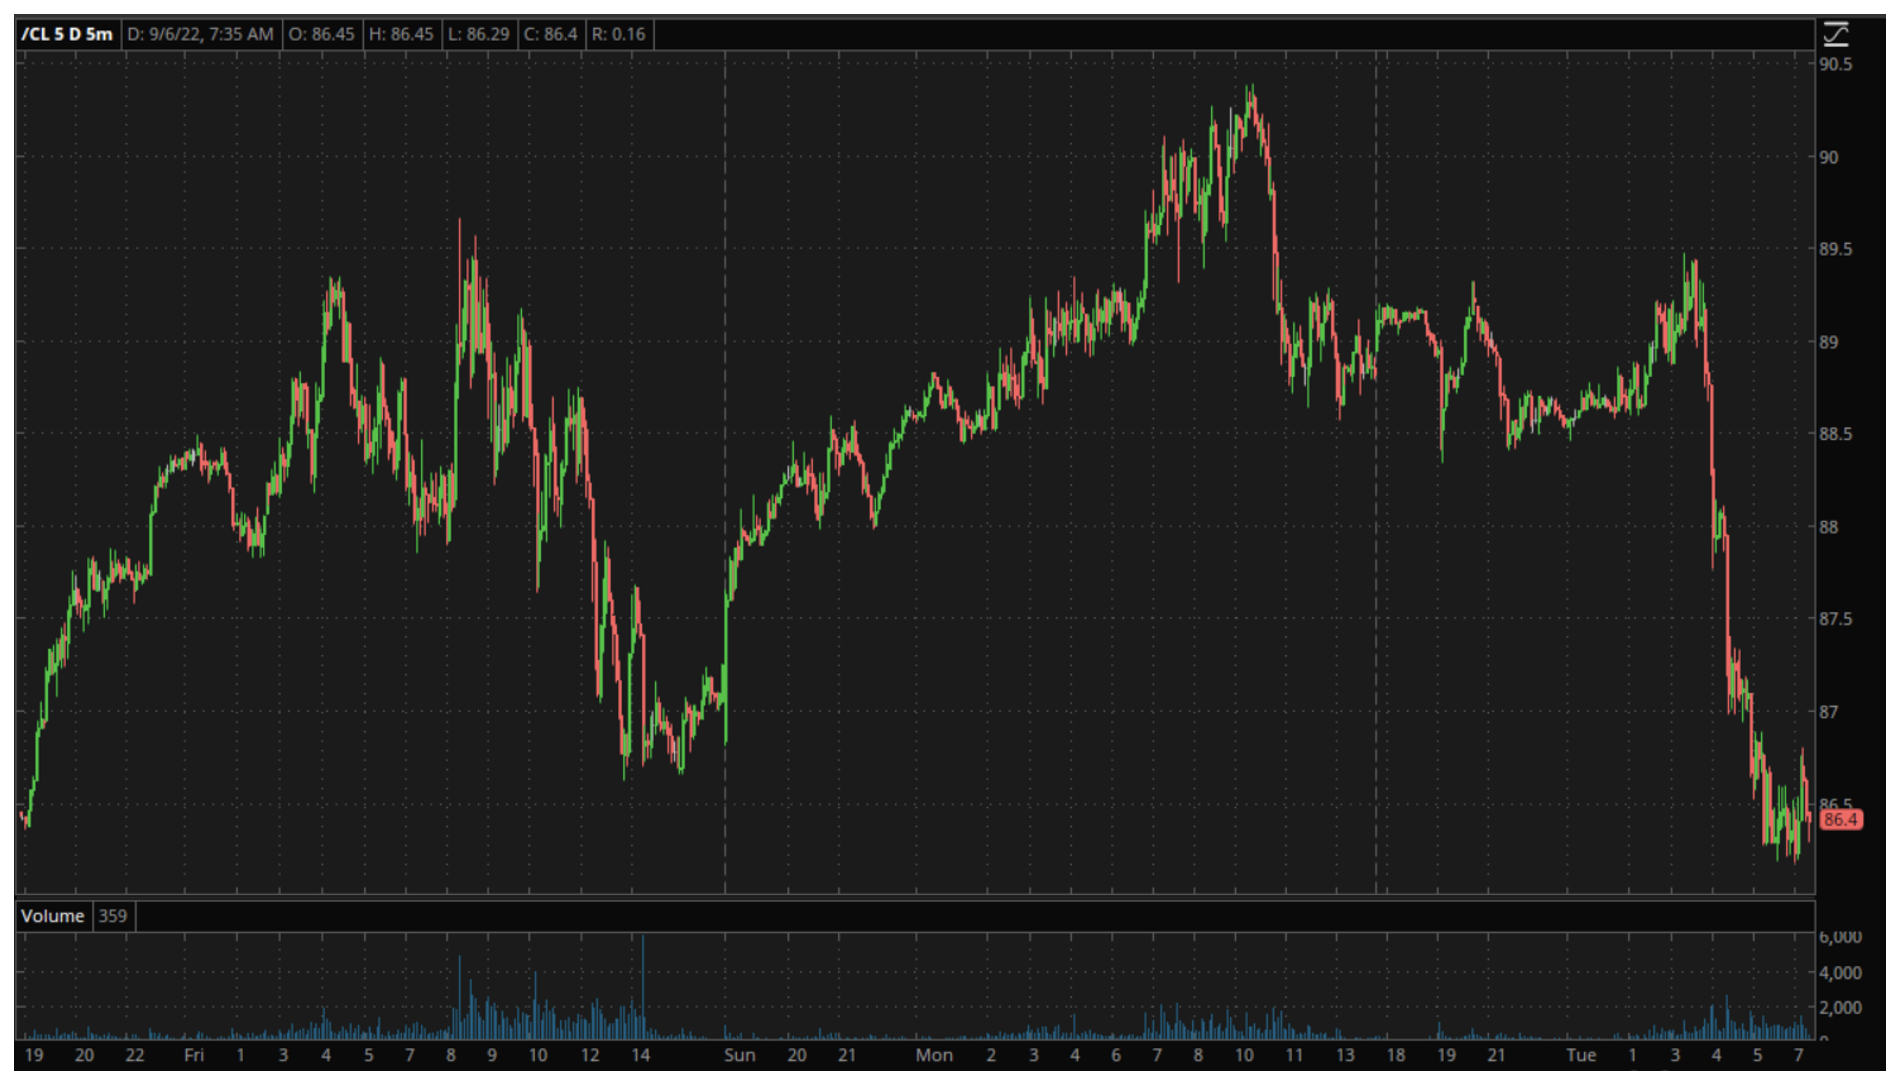Click the 14 hour label before Sun
Screen dimensions: 1902x1082
(640, 1055)
